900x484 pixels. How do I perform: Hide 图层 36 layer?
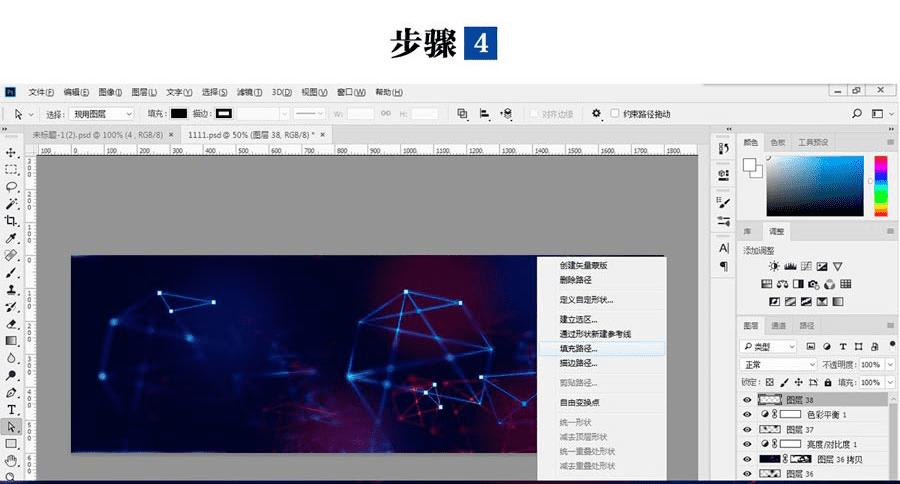(747, 474)
